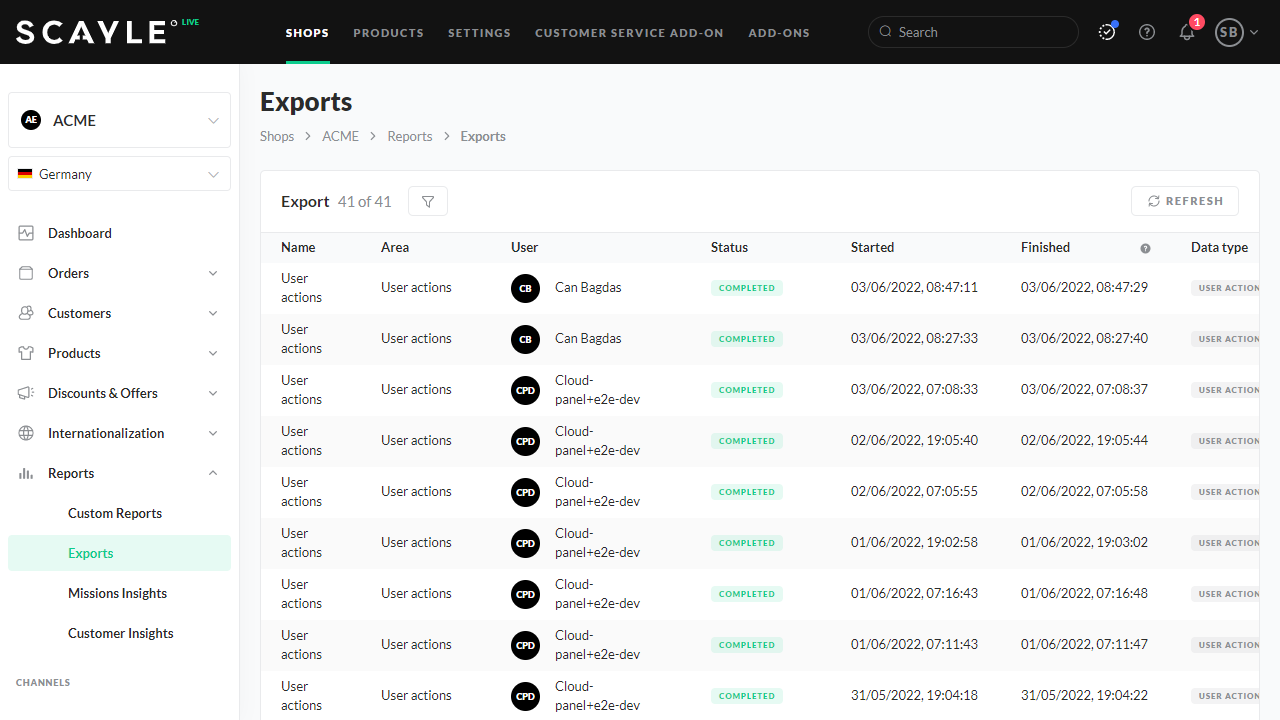Click the Finished column info icon
The image size is (1280, 720).
tap(1145, 248)
